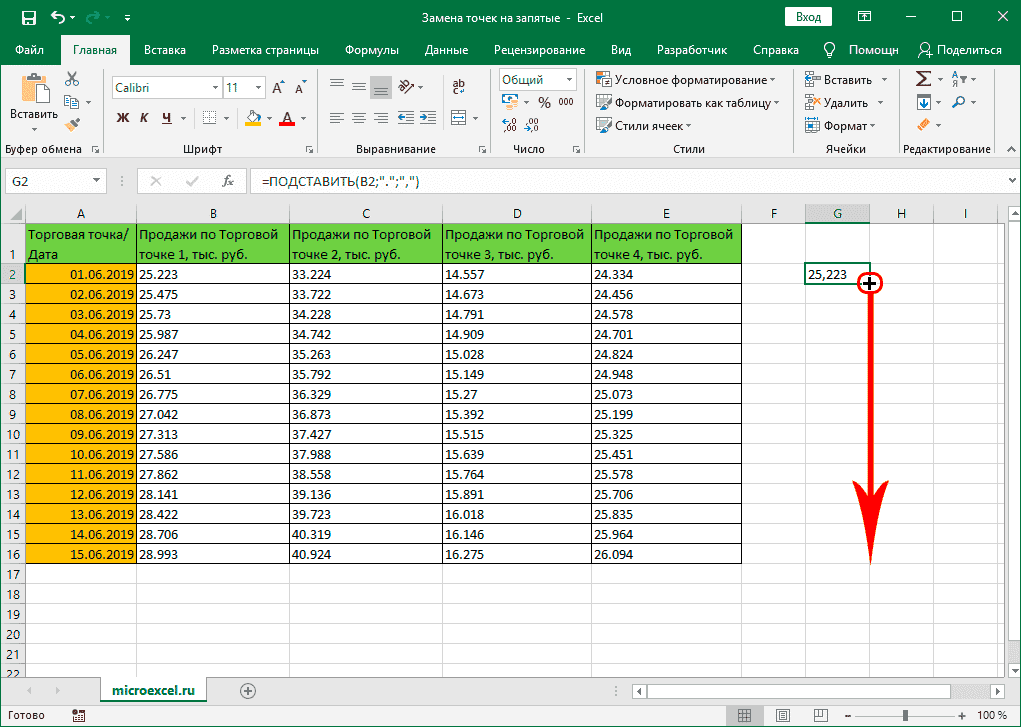This screenshot has height=727, width=1021.
Task: Click the AutoSum sigma icon
Action: 923,79
